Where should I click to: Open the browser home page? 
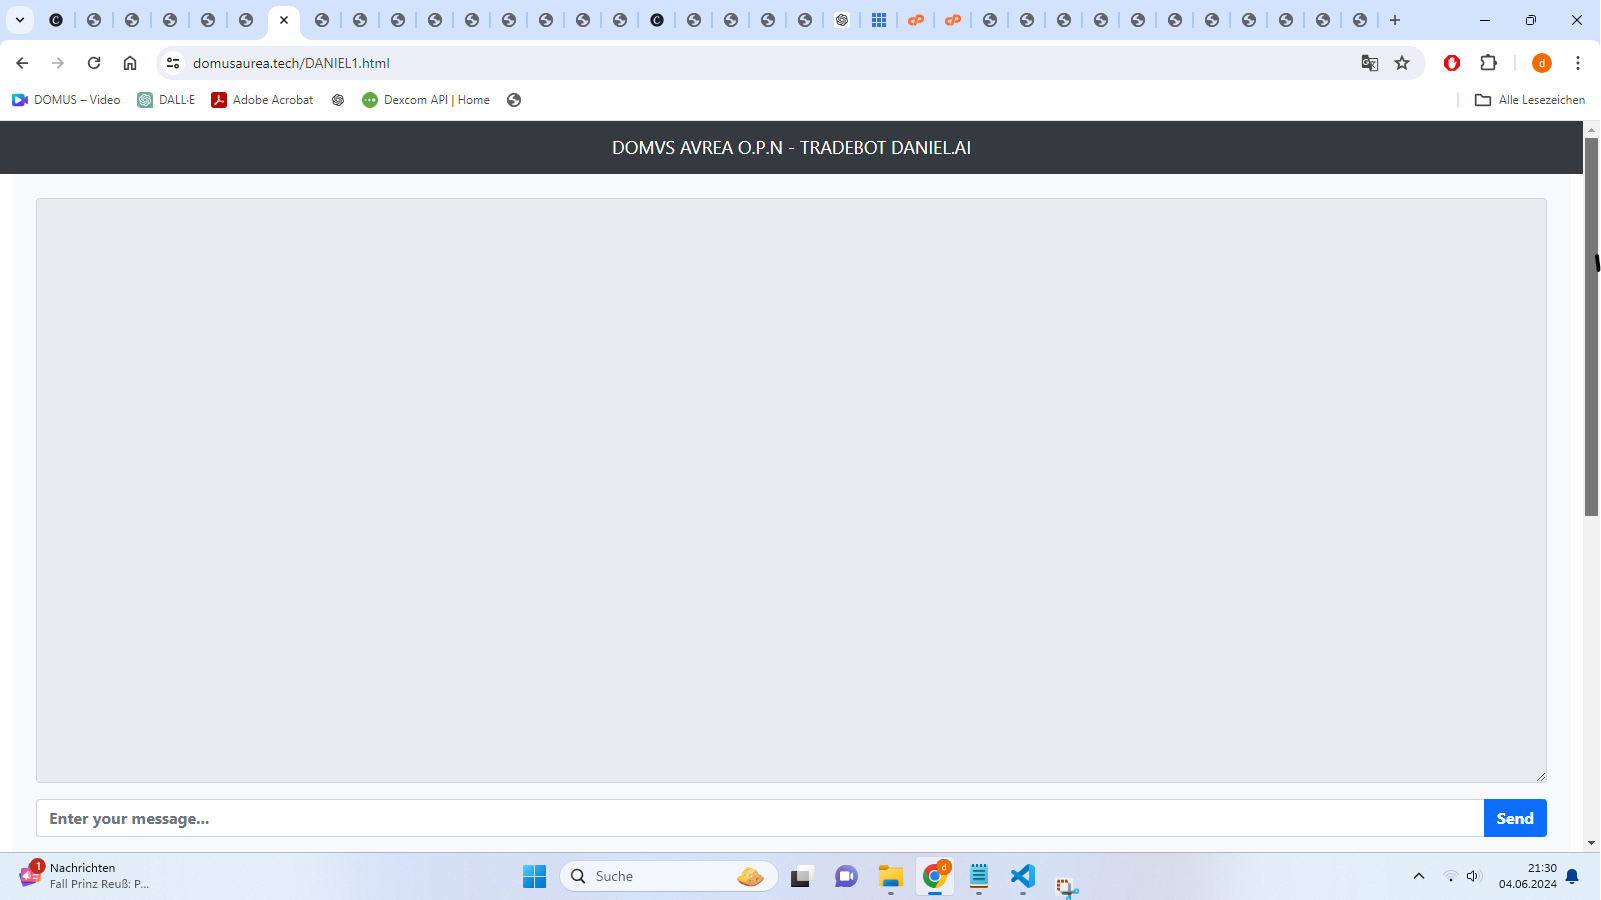point(130,63)
